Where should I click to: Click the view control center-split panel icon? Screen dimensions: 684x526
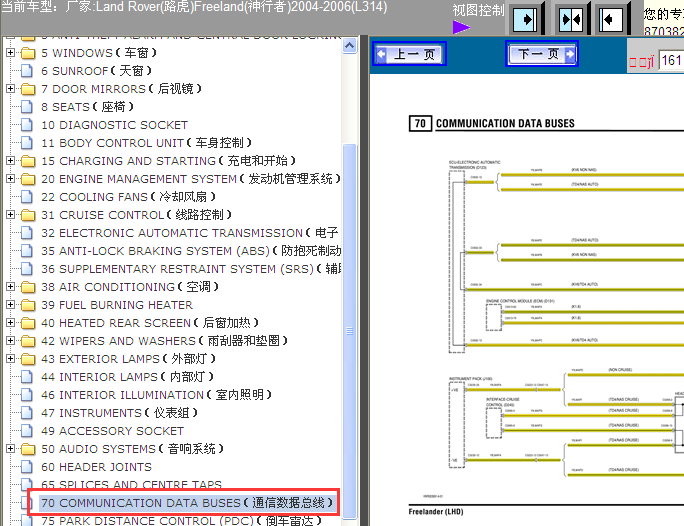point(571,19)
